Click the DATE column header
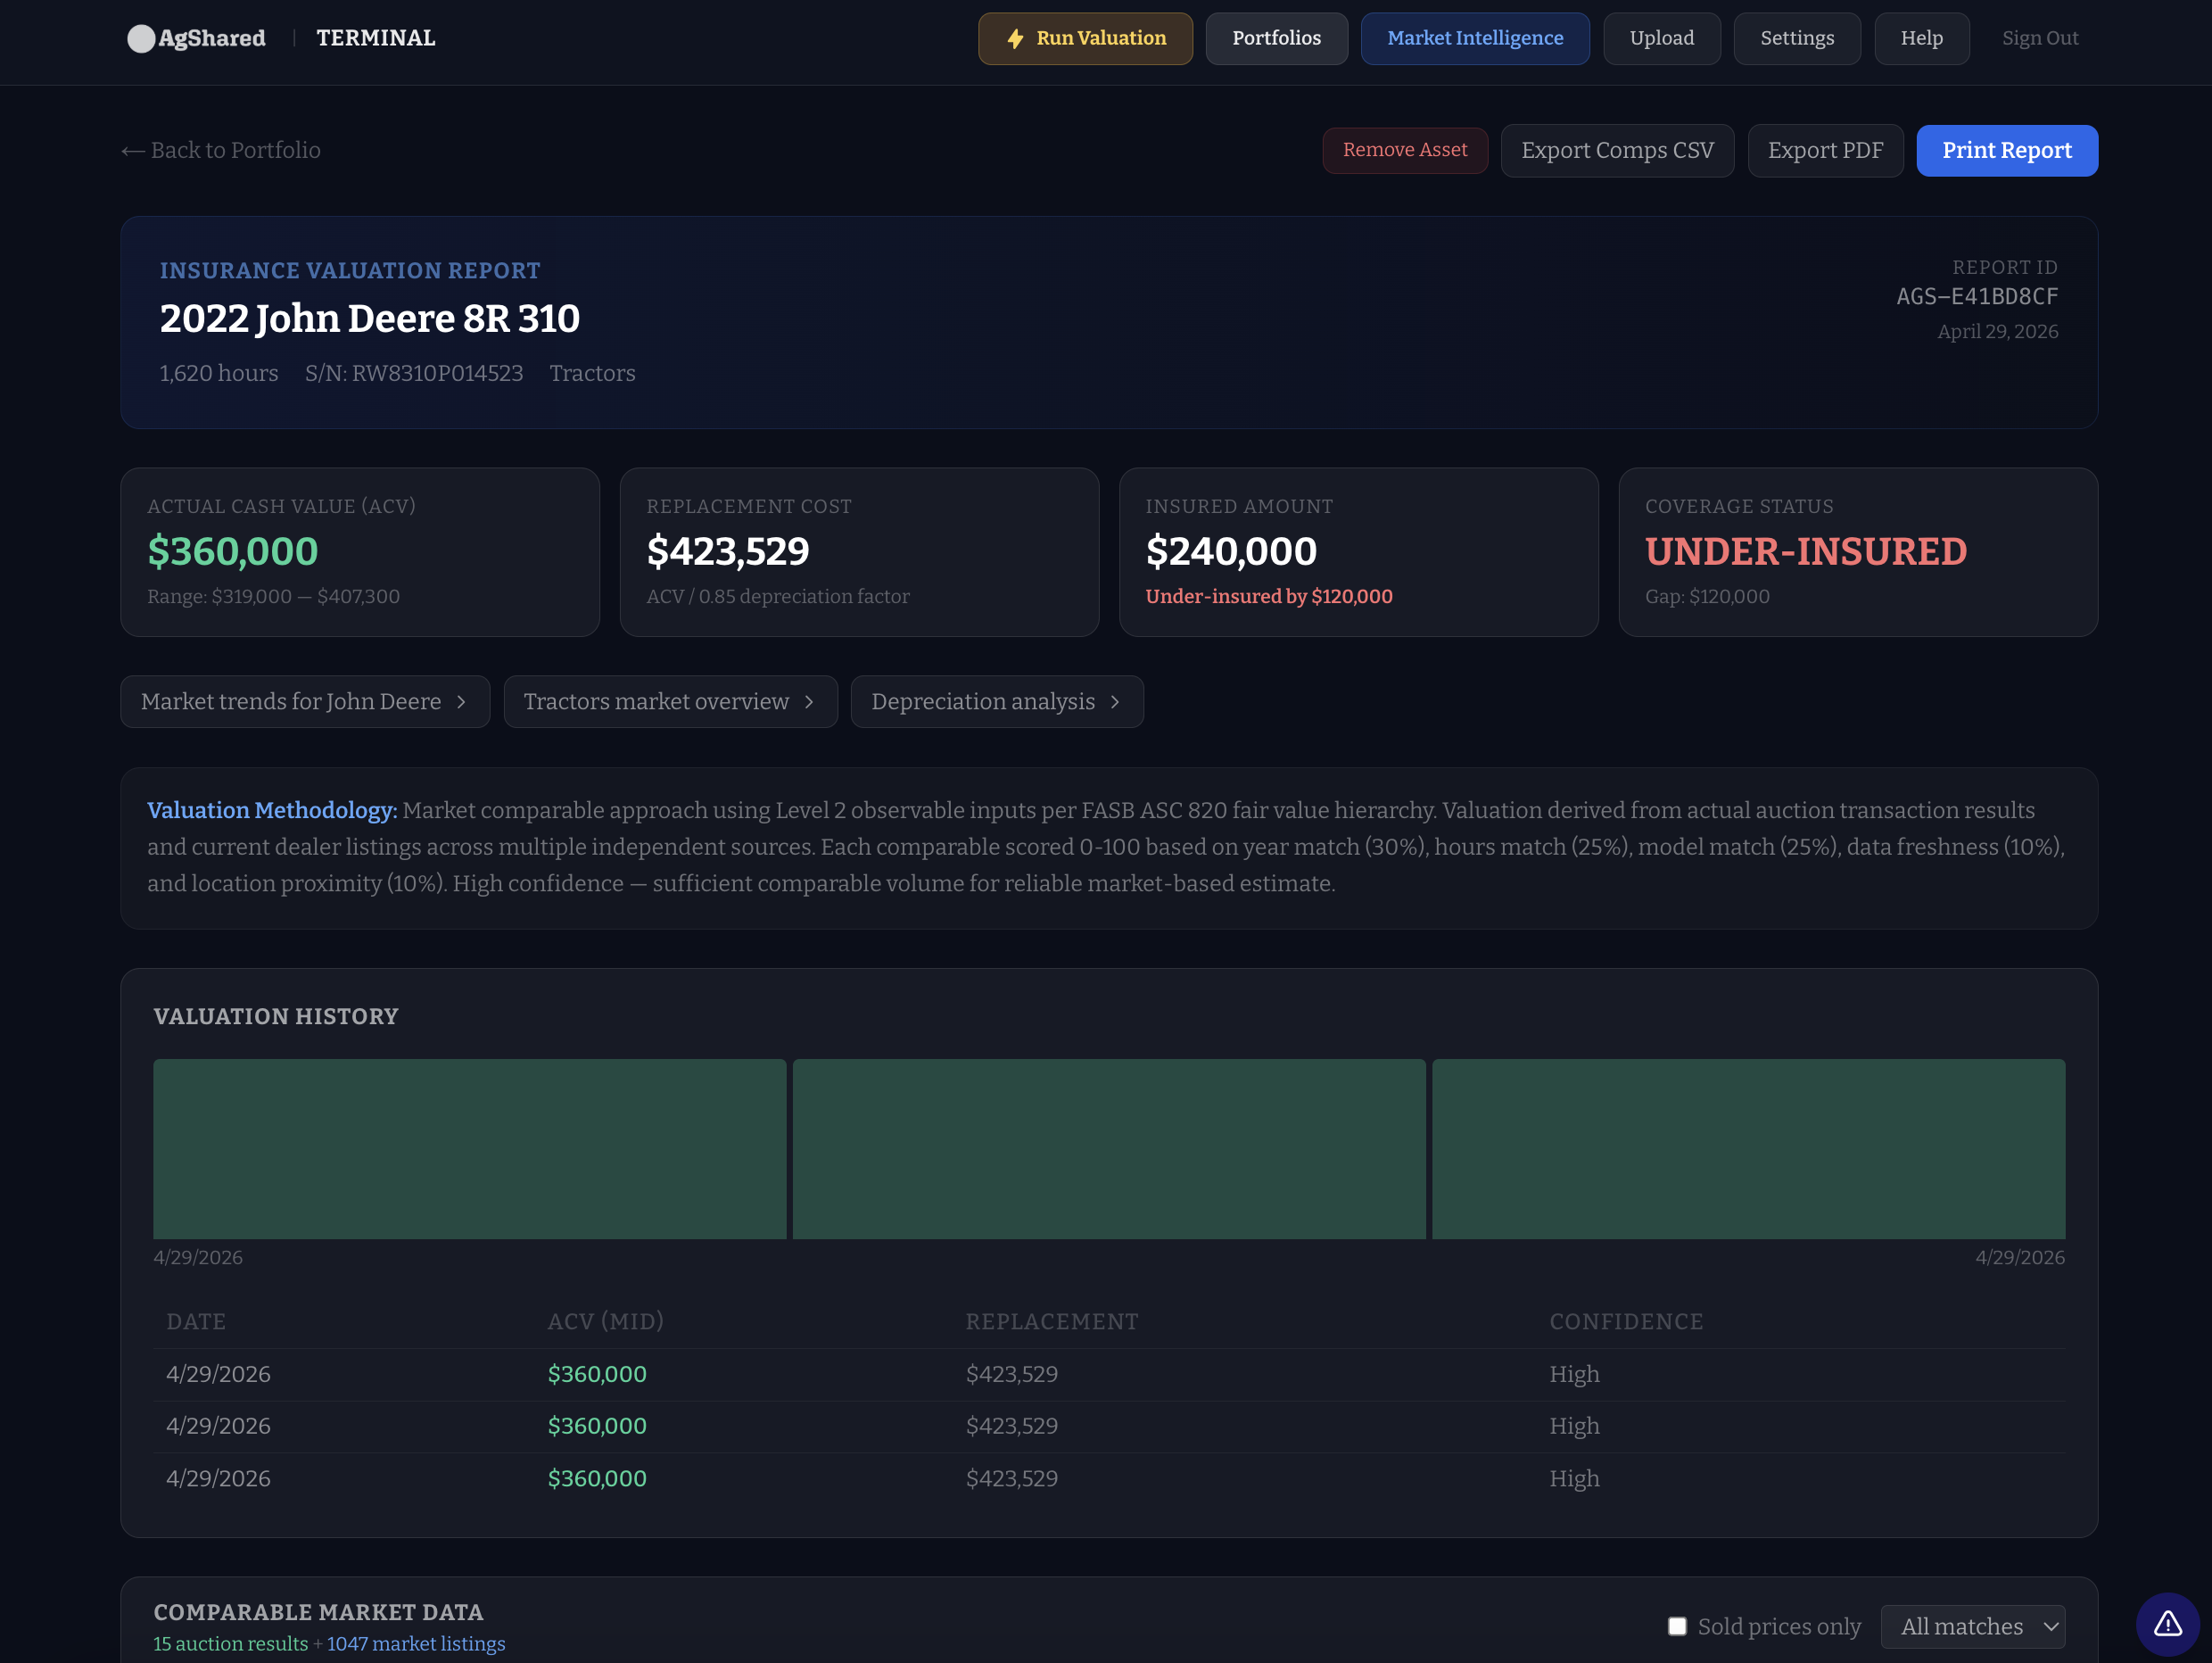The width and height of the screenshot is (2212, 1663). tap(196, 1322)
